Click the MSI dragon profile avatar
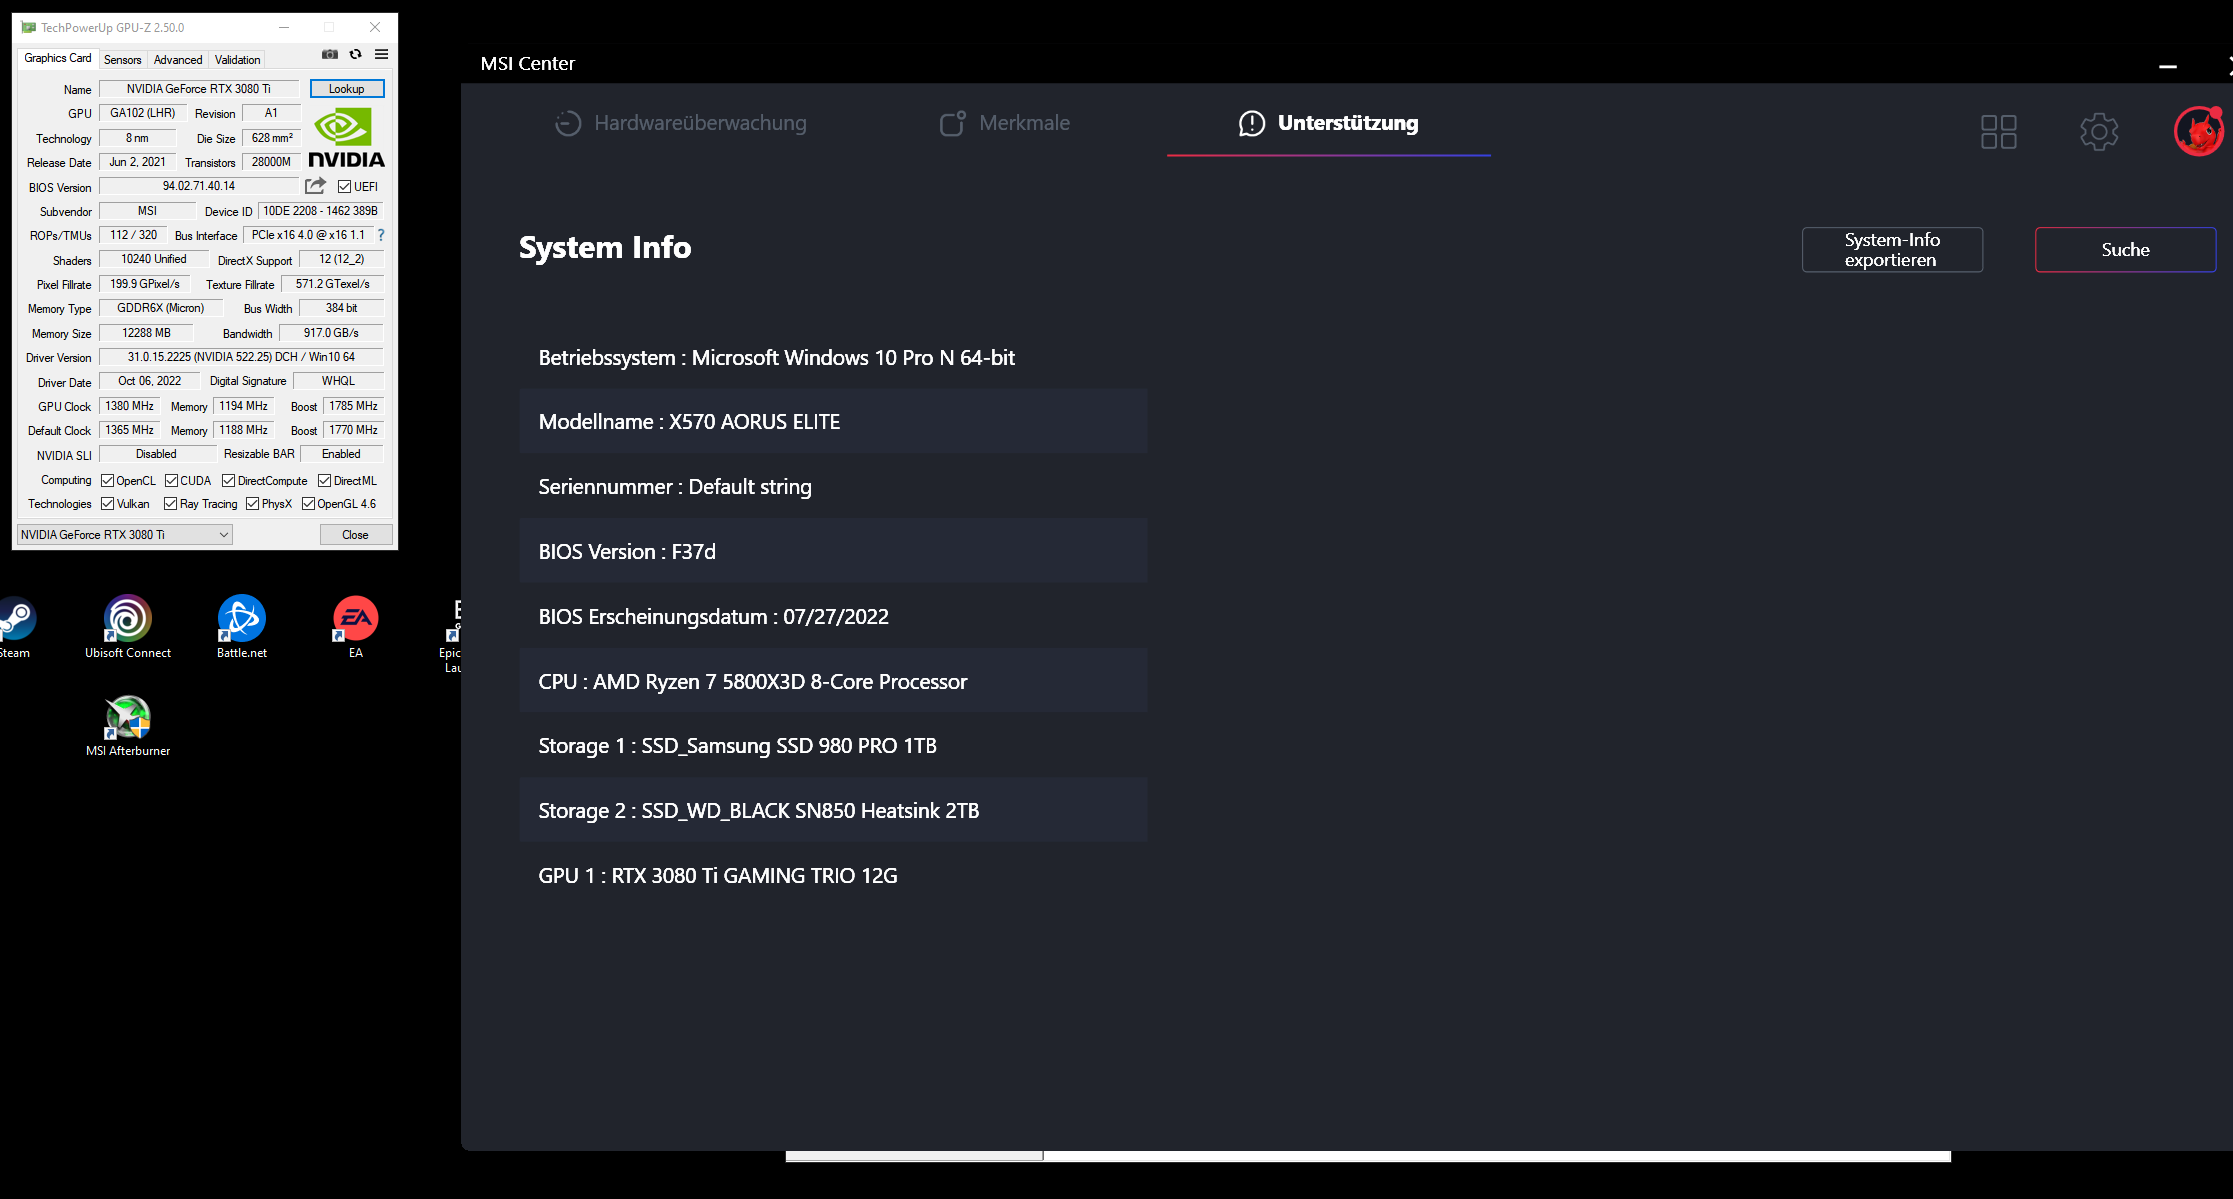Viewport: 2233px width, 1199px height. (x=2197, y=131)
